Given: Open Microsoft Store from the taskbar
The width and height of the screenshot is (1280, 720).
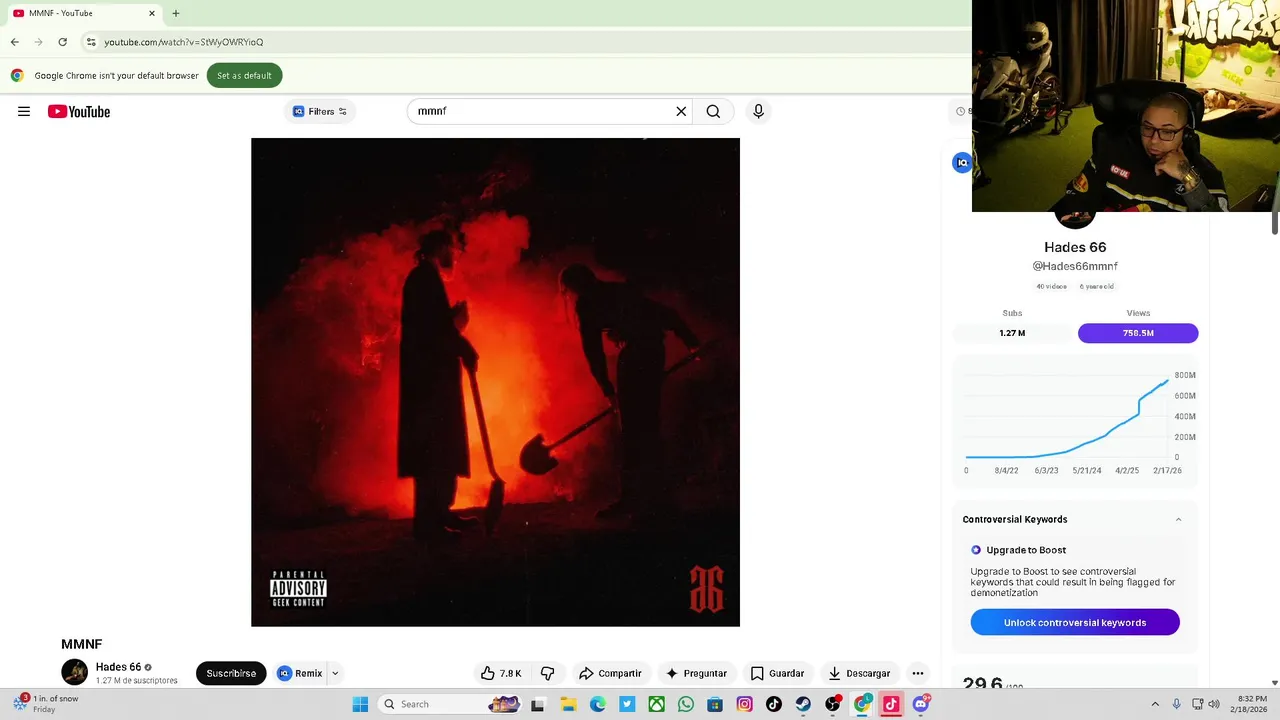Looking at the screenshot, I should (x=715, y=704).
